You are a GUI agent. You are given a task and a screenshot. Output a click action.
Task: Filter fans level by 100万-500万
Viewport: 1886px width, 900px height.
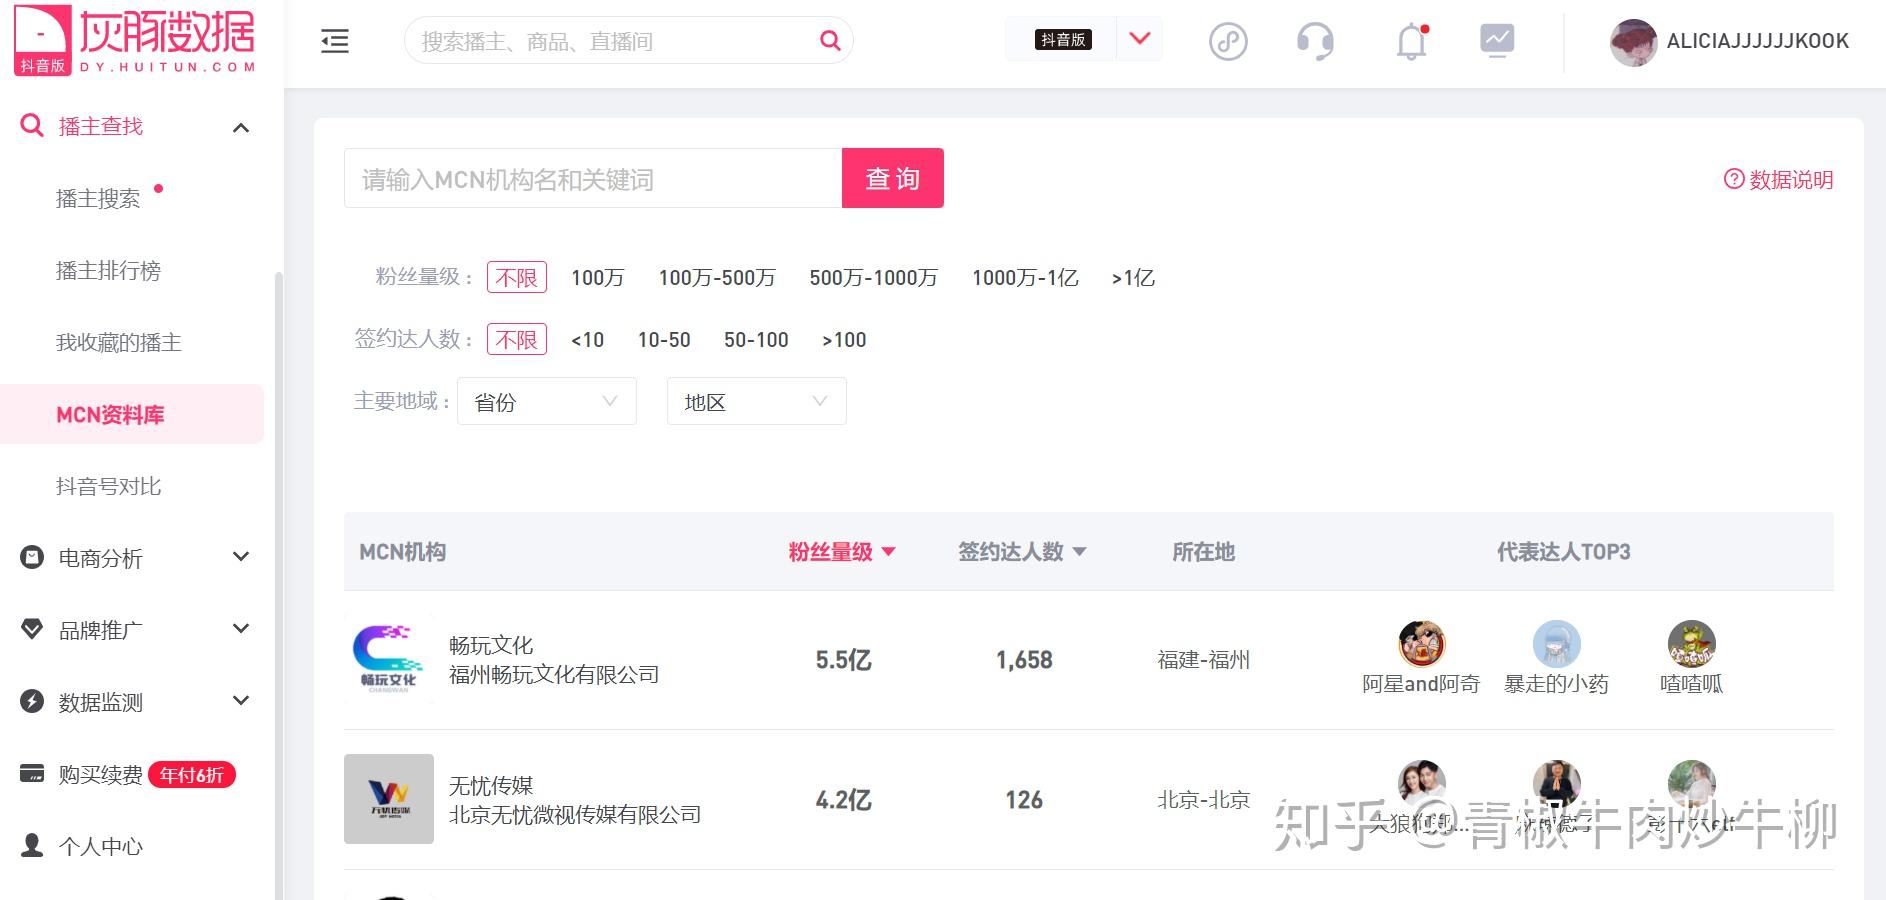[716, 278]
